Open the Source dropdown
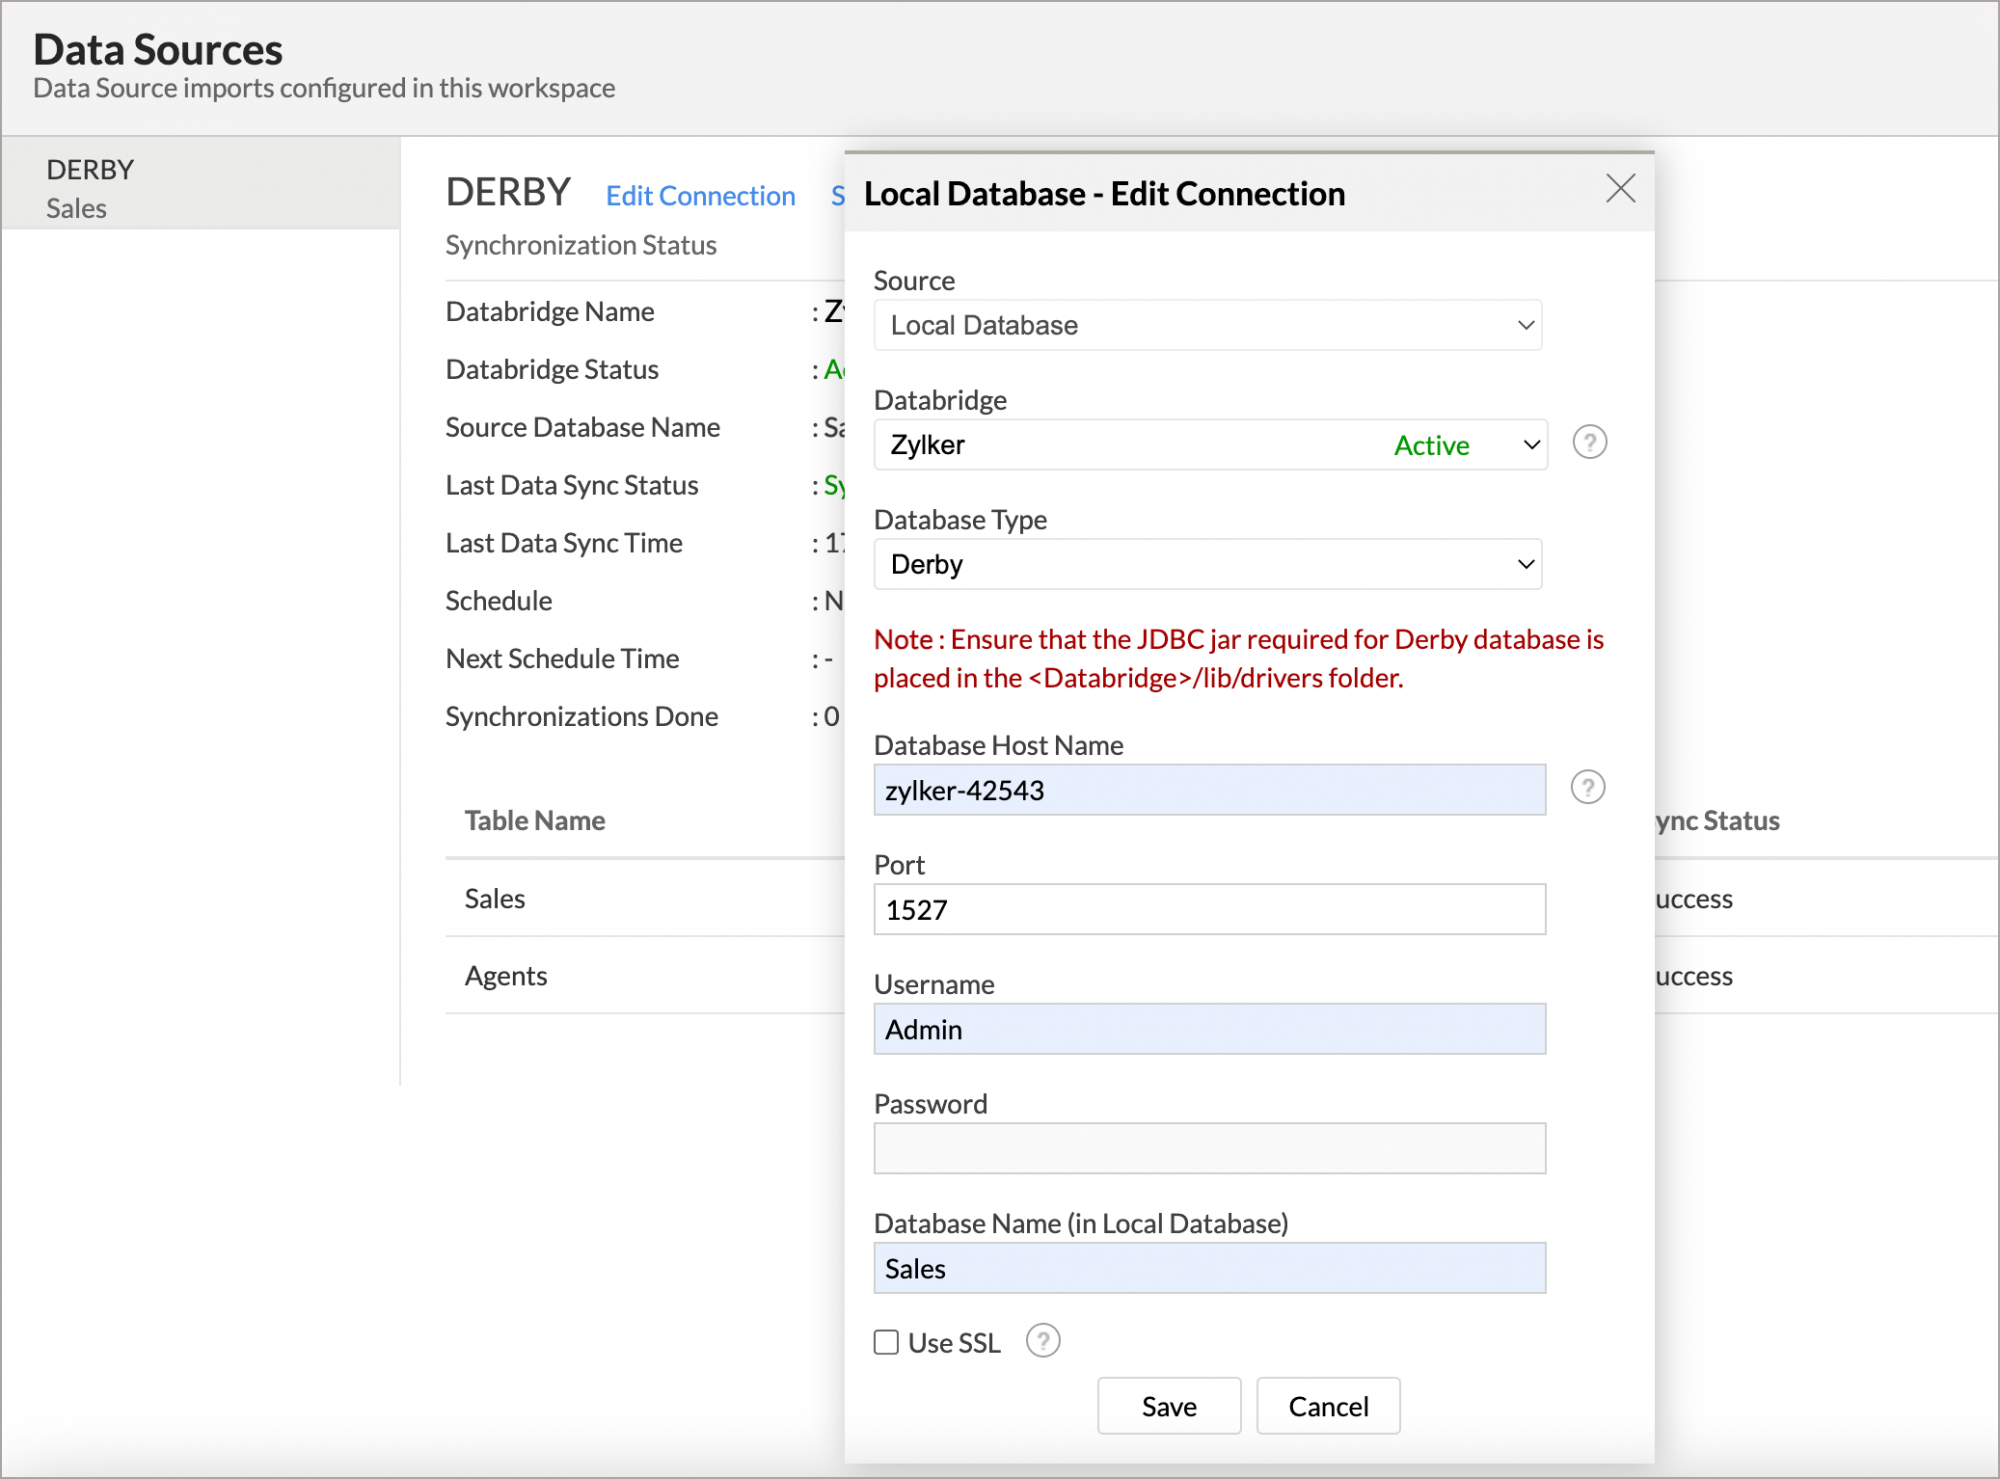The width and height of the screenshot is (2000, 1479). tap(1208, 324)
